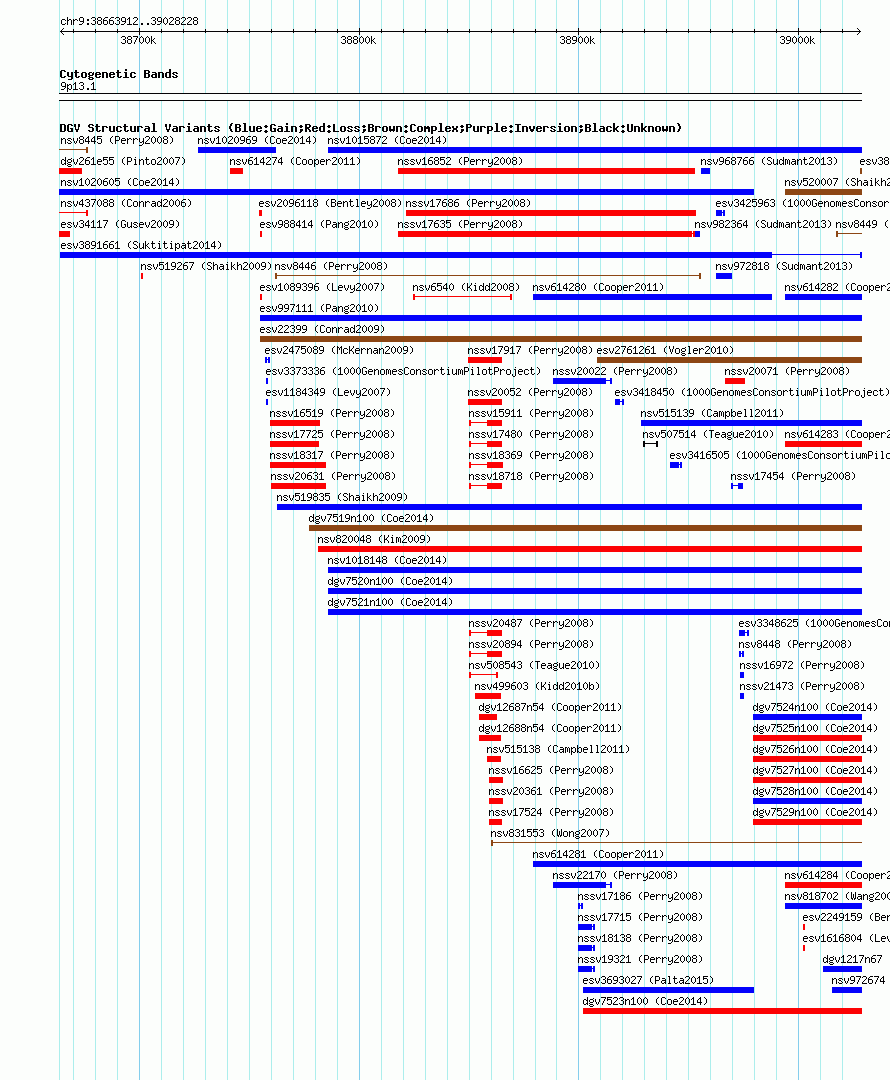Click the nsv1020605 (Coe2014) label
Image resolution: width=890 pixels, height=1080 pixels.
pyautogui.click(x=120, y=183)
